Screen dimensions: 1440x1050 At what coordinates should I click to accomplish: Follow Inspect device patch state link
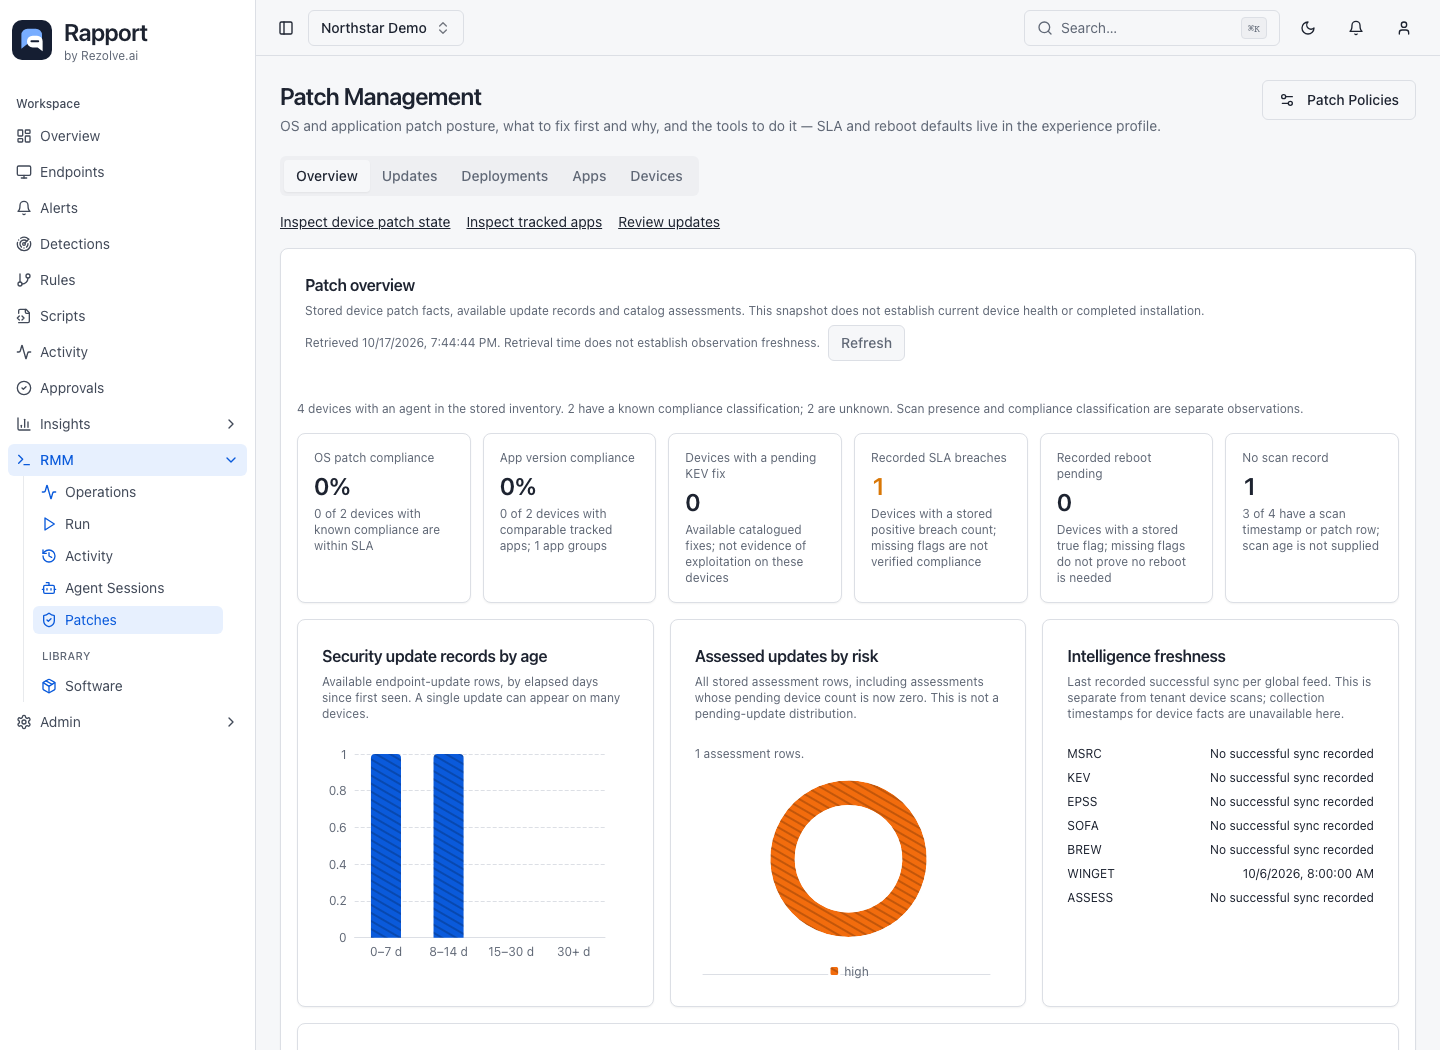(x=365, y=222)
